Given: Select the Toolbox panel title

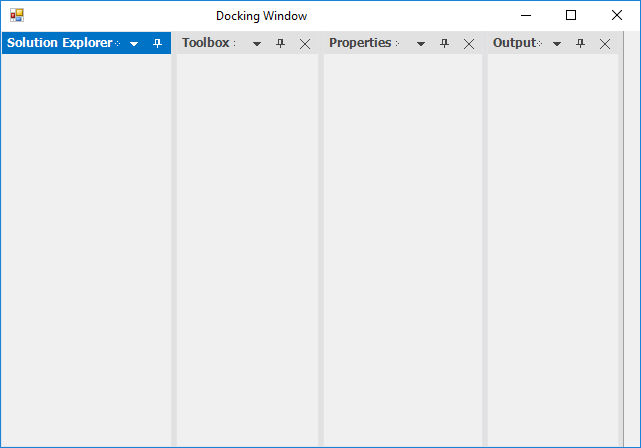Looking at the screenshot, I should pyautogui.click(x=206, y=43).
